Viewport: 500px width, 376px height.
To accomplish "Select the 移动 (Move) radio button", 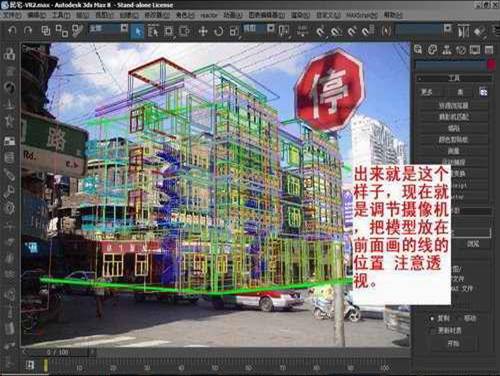I will pyautogui.click(x=466, y=318).
